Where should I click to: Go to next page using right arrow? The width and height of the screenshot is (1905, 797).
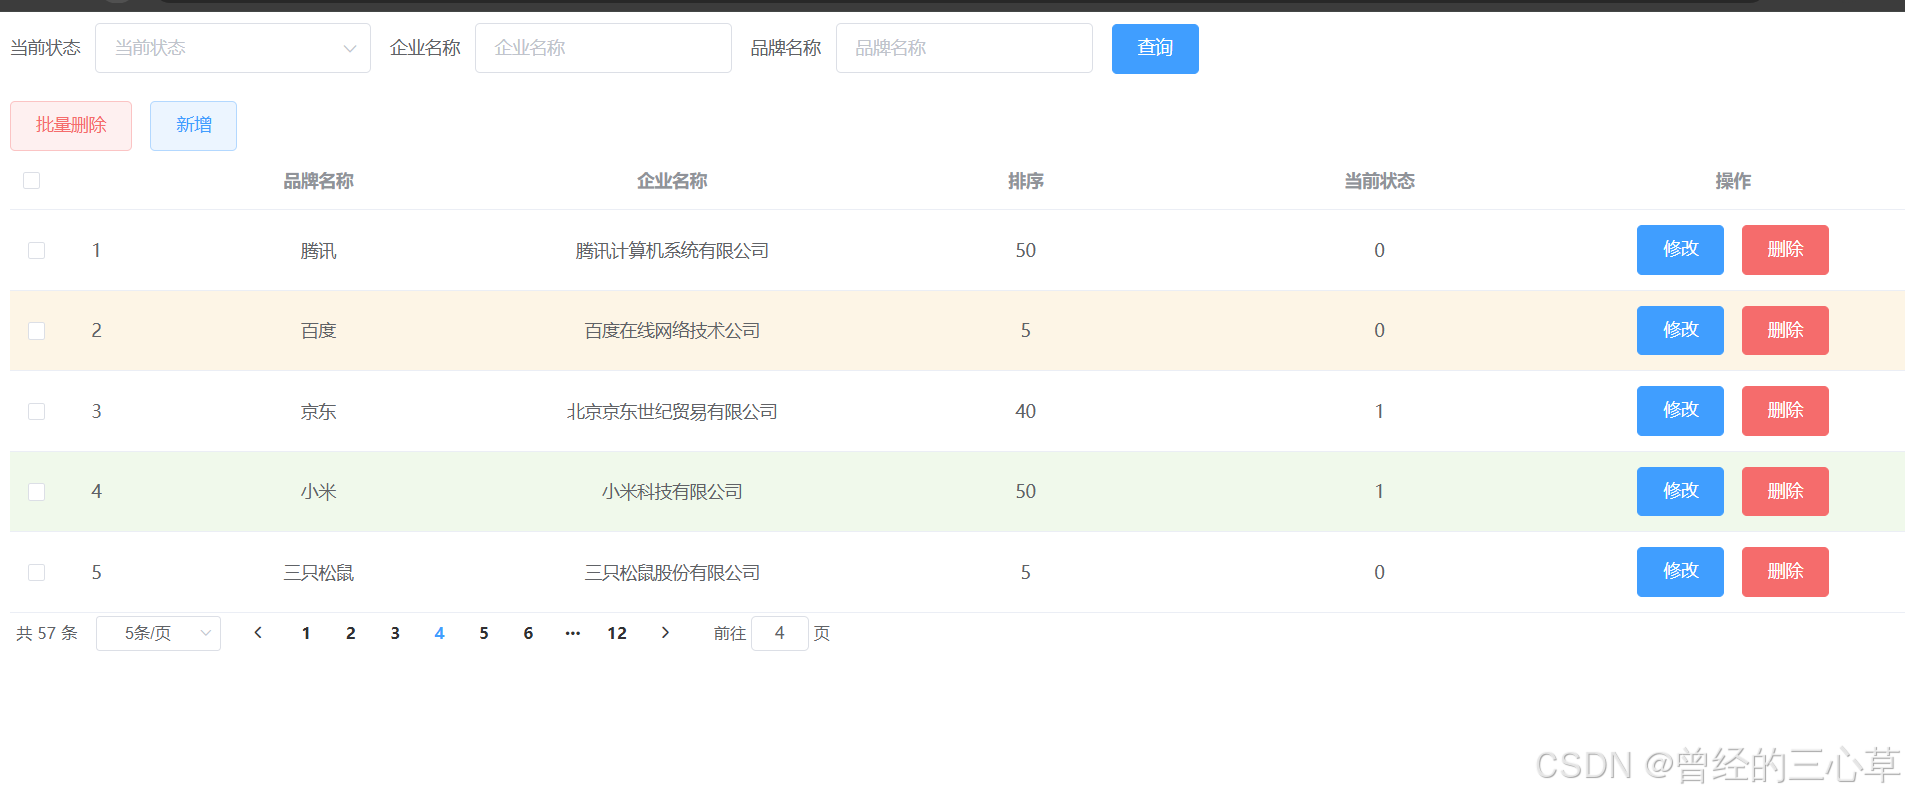[x=665, y=633]
